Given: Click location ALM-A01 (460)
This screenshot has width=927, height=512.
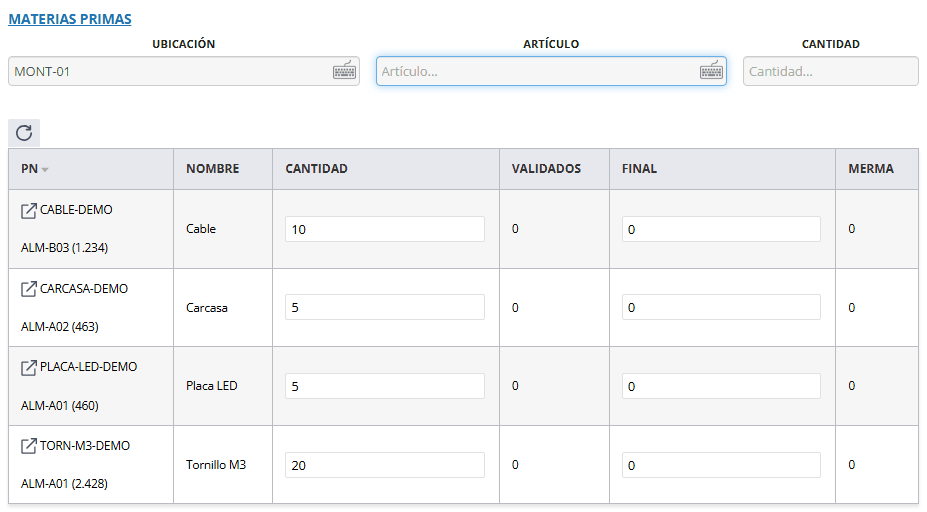Looking at the screenshot, I should 60,406.
